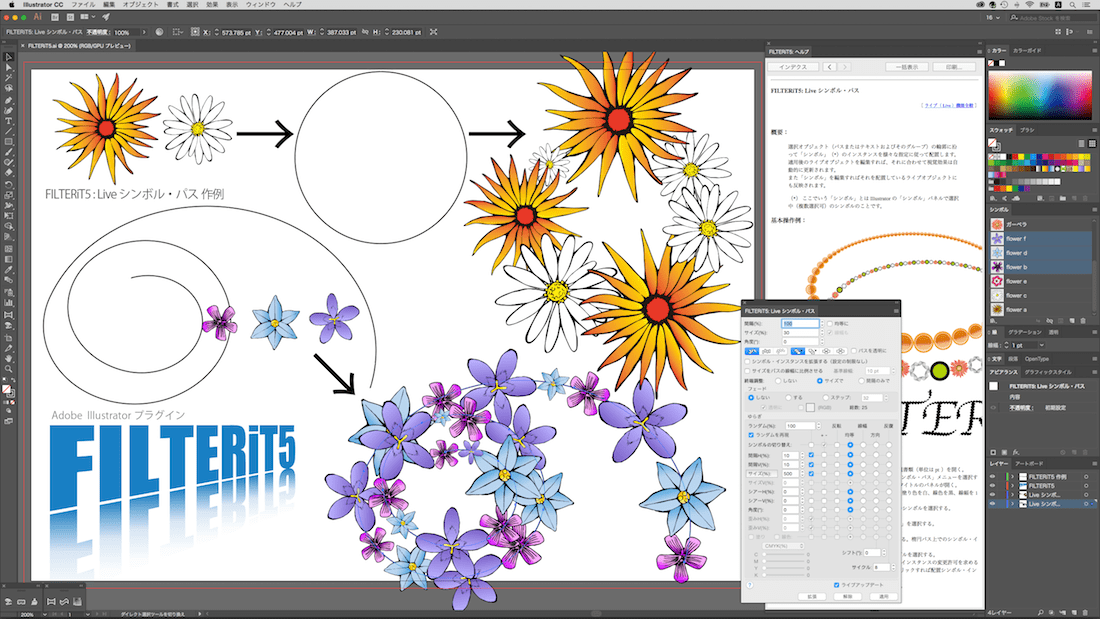Click the 拡張 button in the dialog

coord(812,597)
